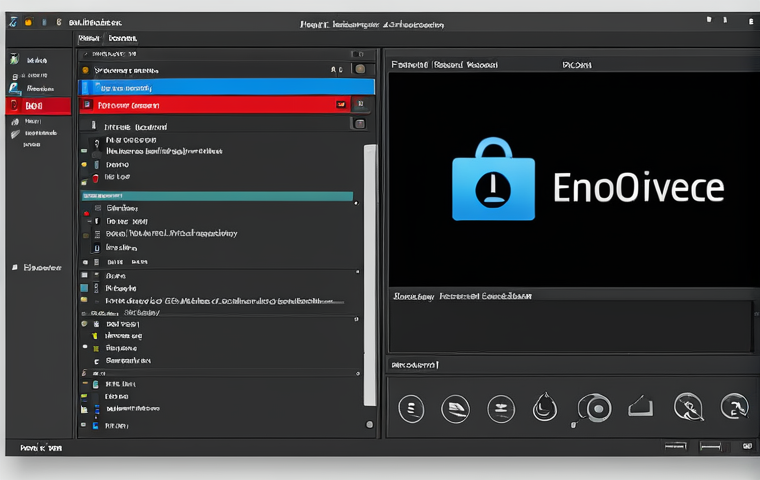Click the orange circle icon in the list
Screen dimensions: 760x480
85,70
